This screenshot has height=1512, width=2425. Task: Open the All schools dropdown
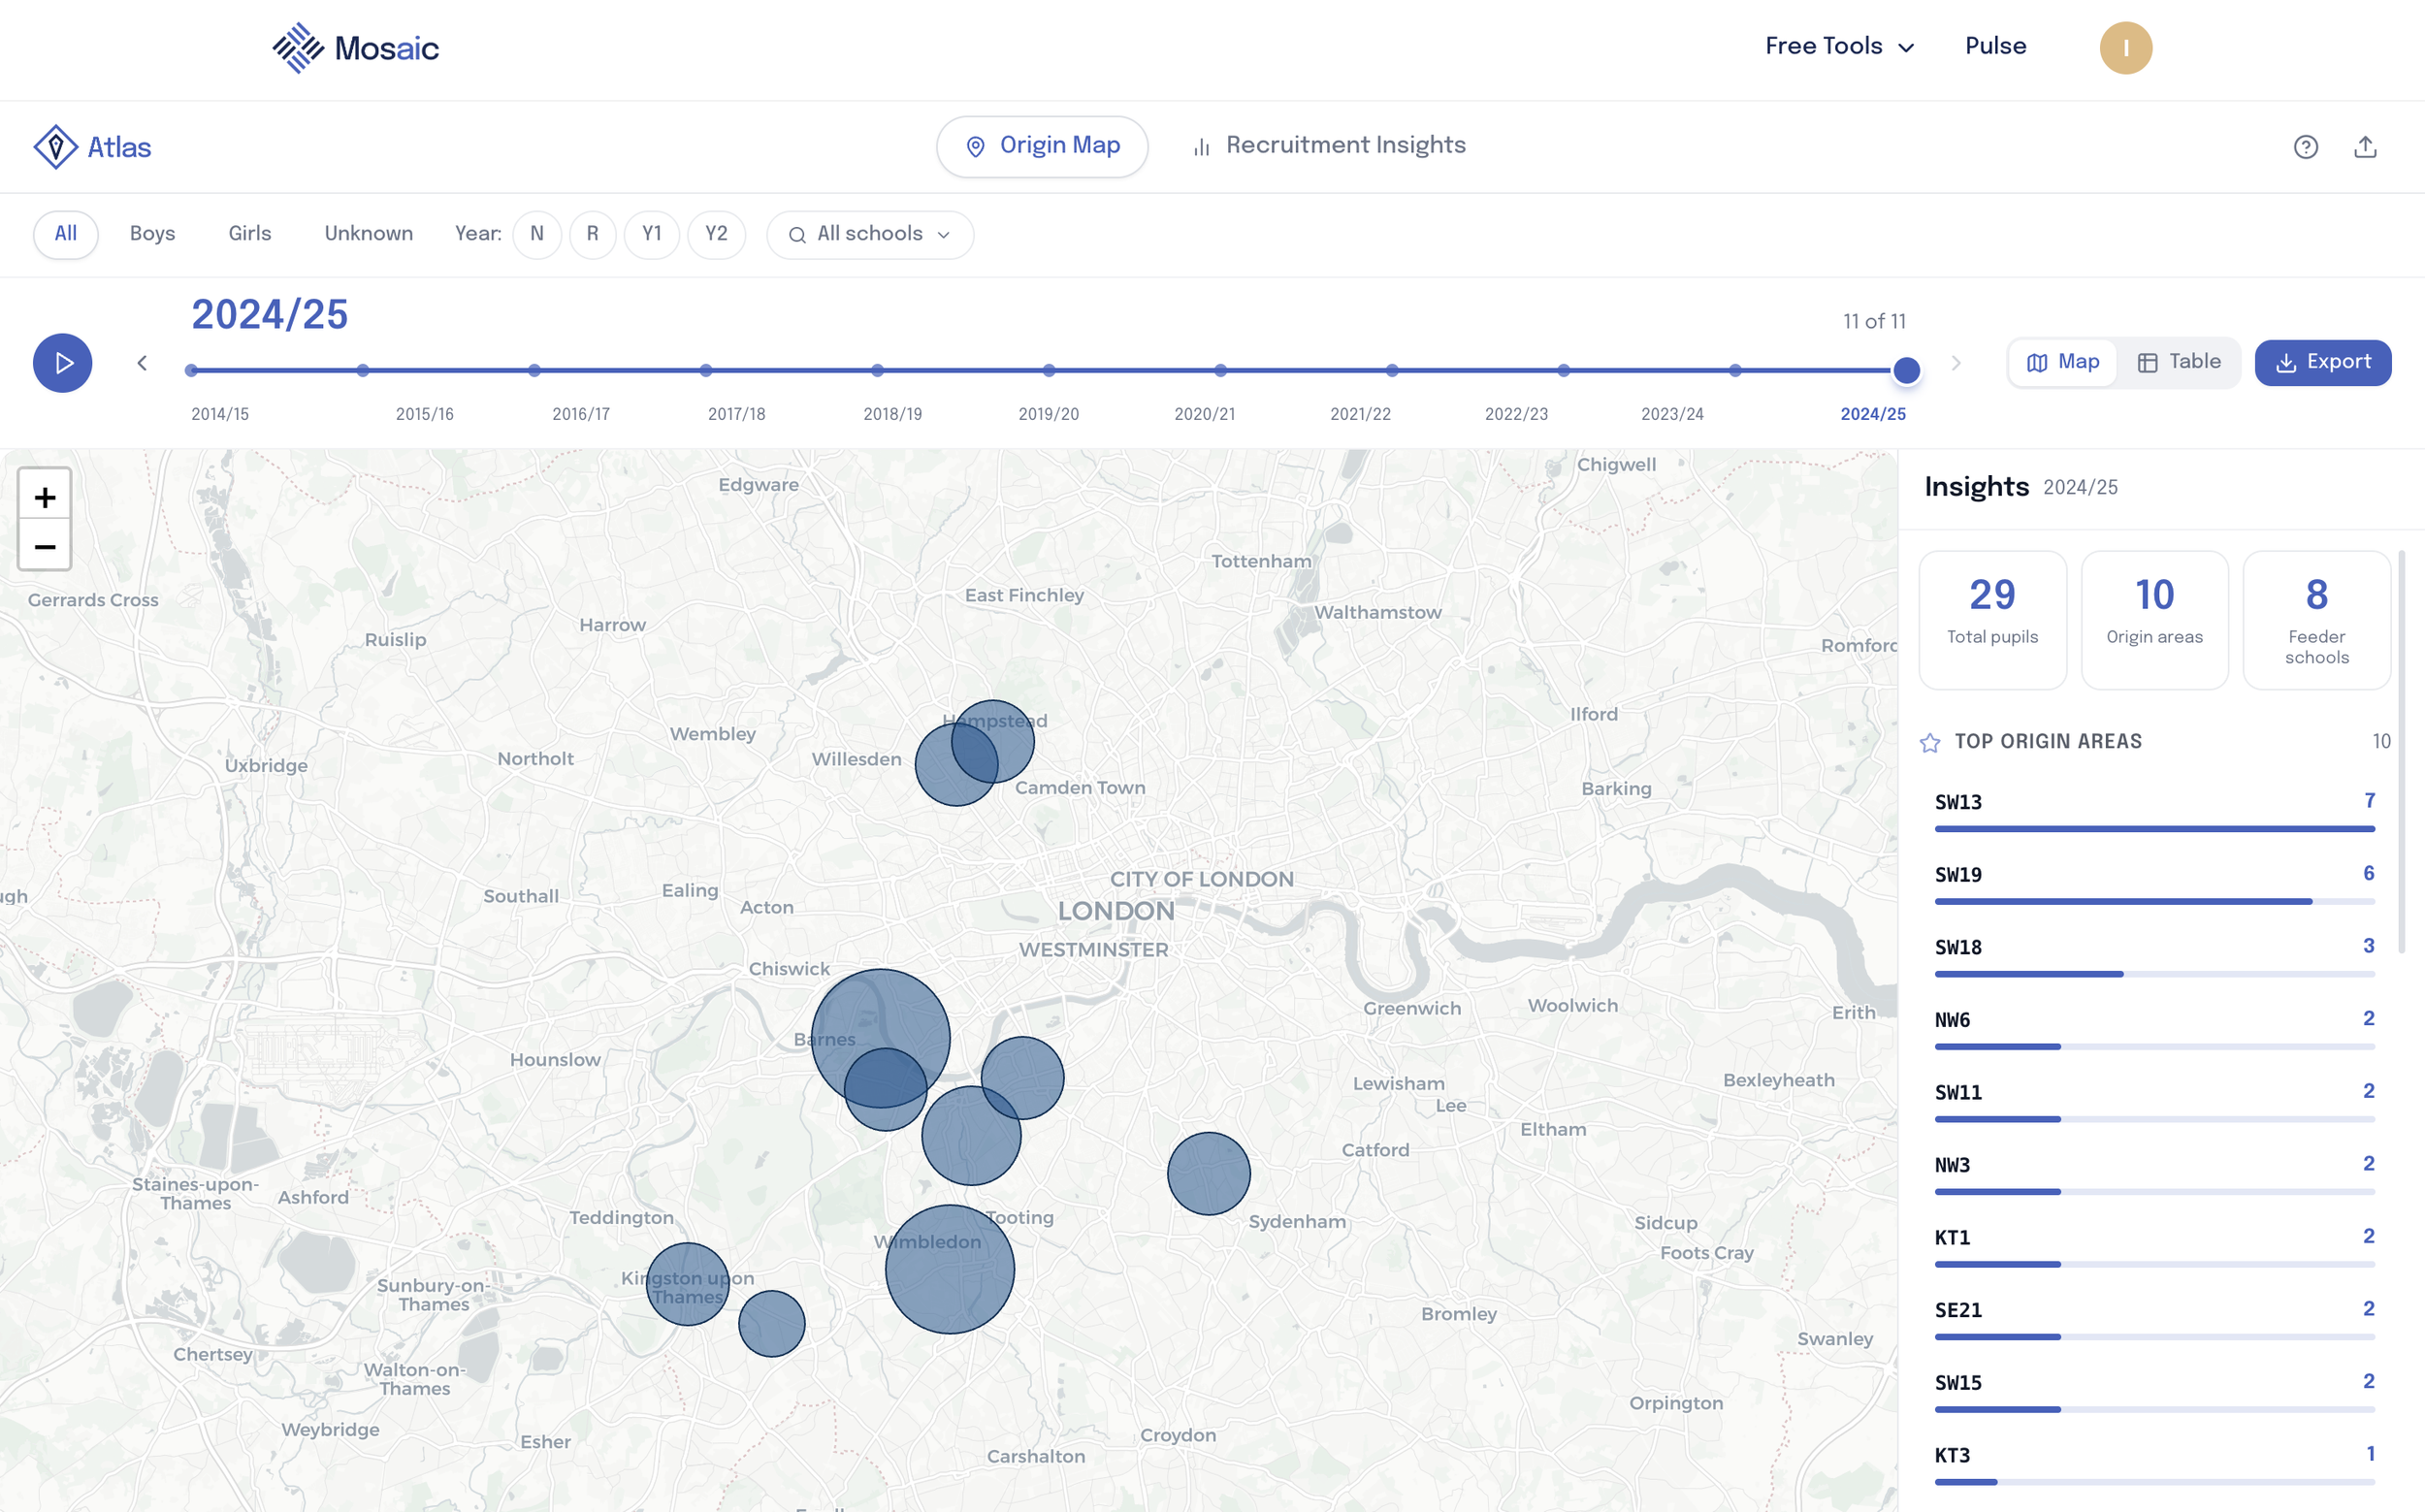click(869, 234)
